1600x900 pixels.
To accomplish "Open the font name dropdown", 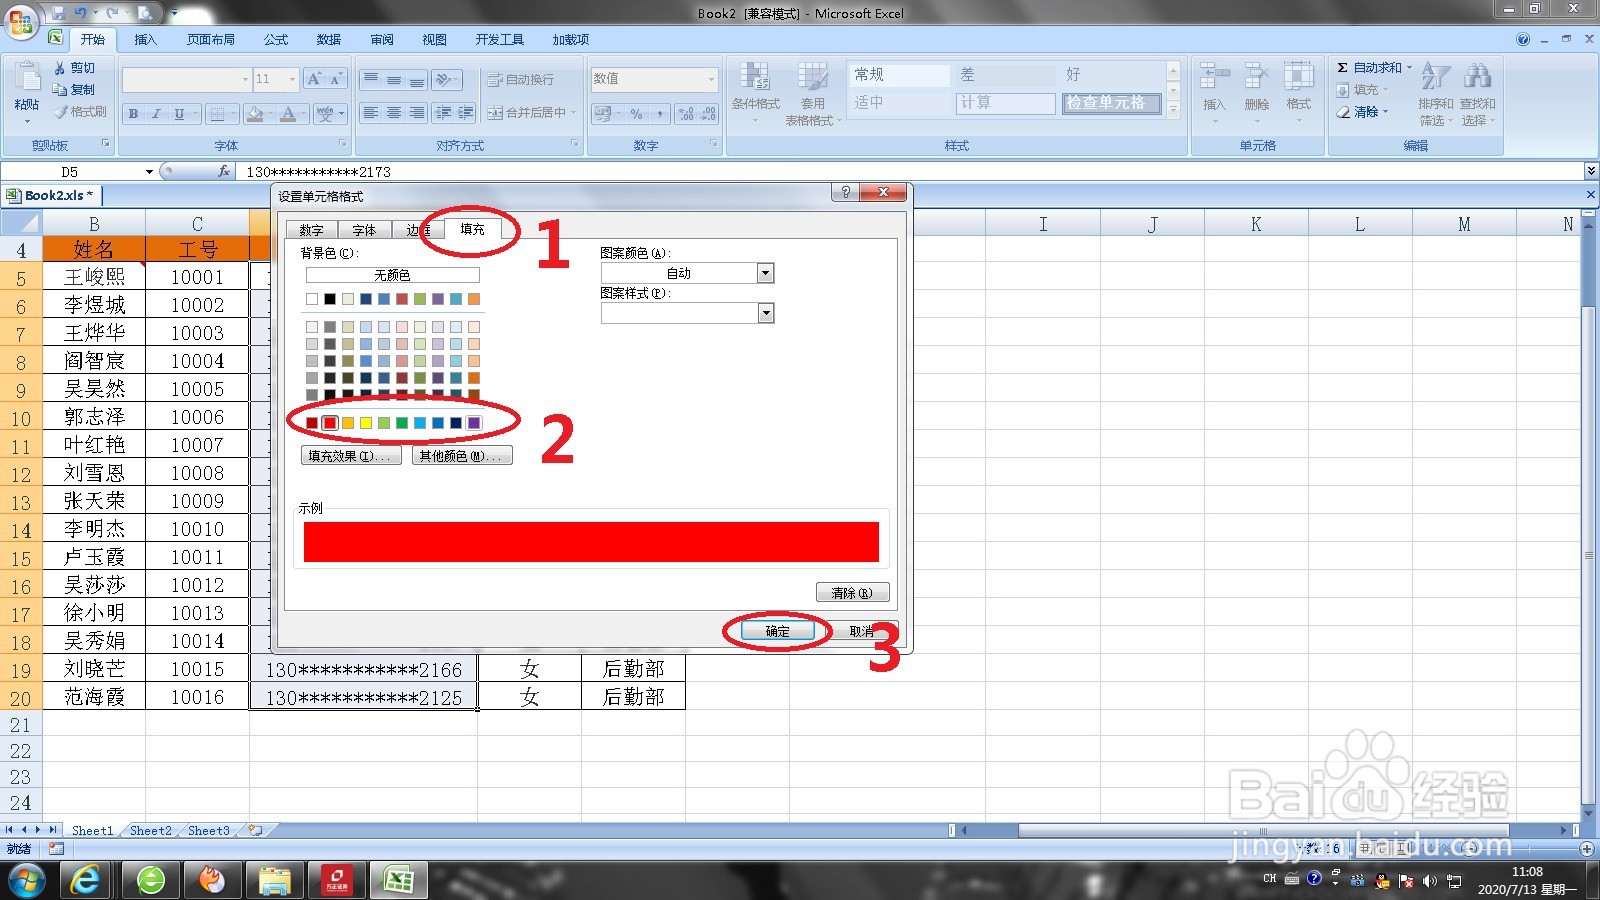I will tap(245, 79).
